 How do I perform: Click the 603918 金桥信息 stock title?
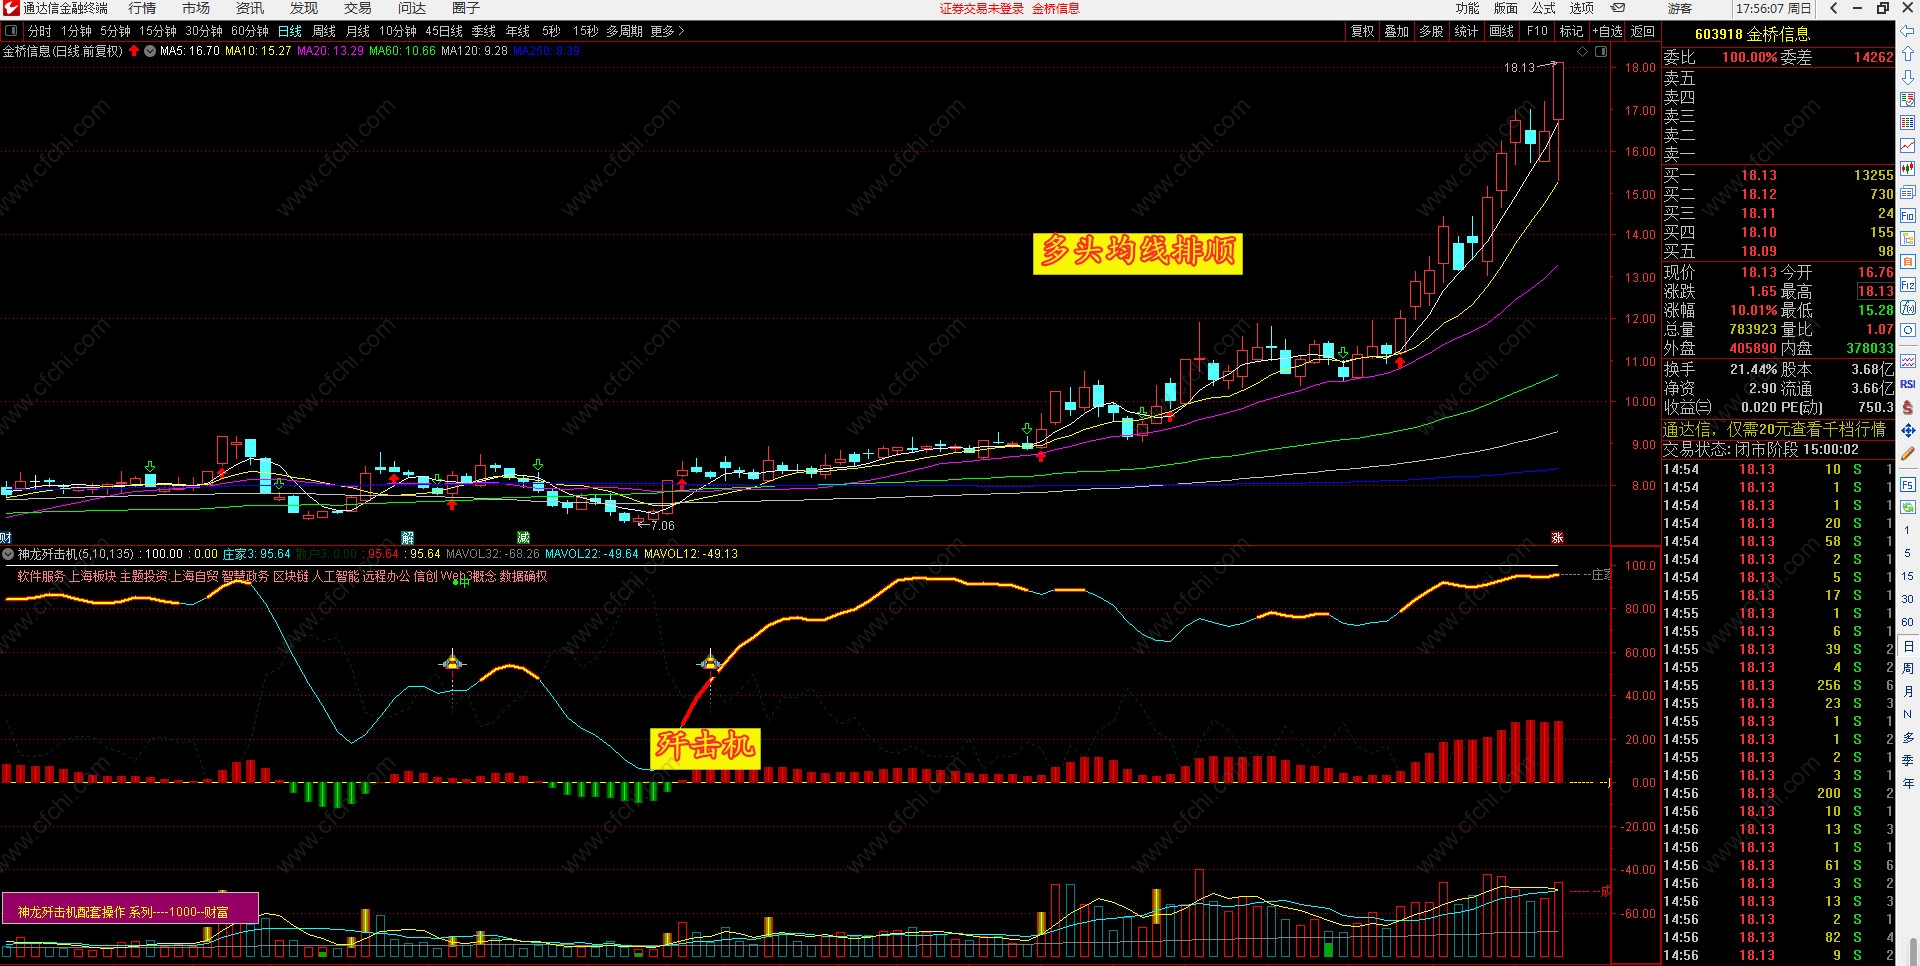point(1753,34)
